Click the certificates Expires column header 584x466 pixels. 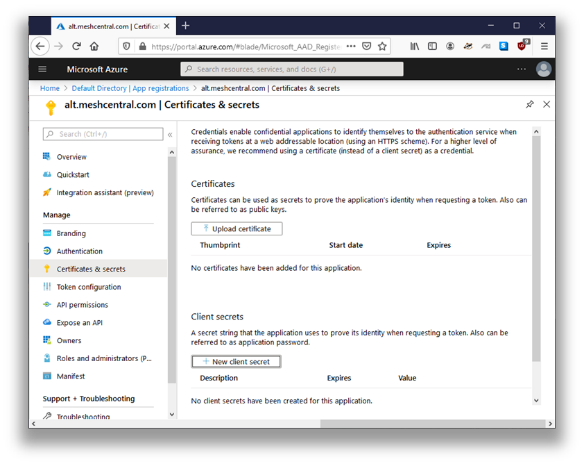438,245
